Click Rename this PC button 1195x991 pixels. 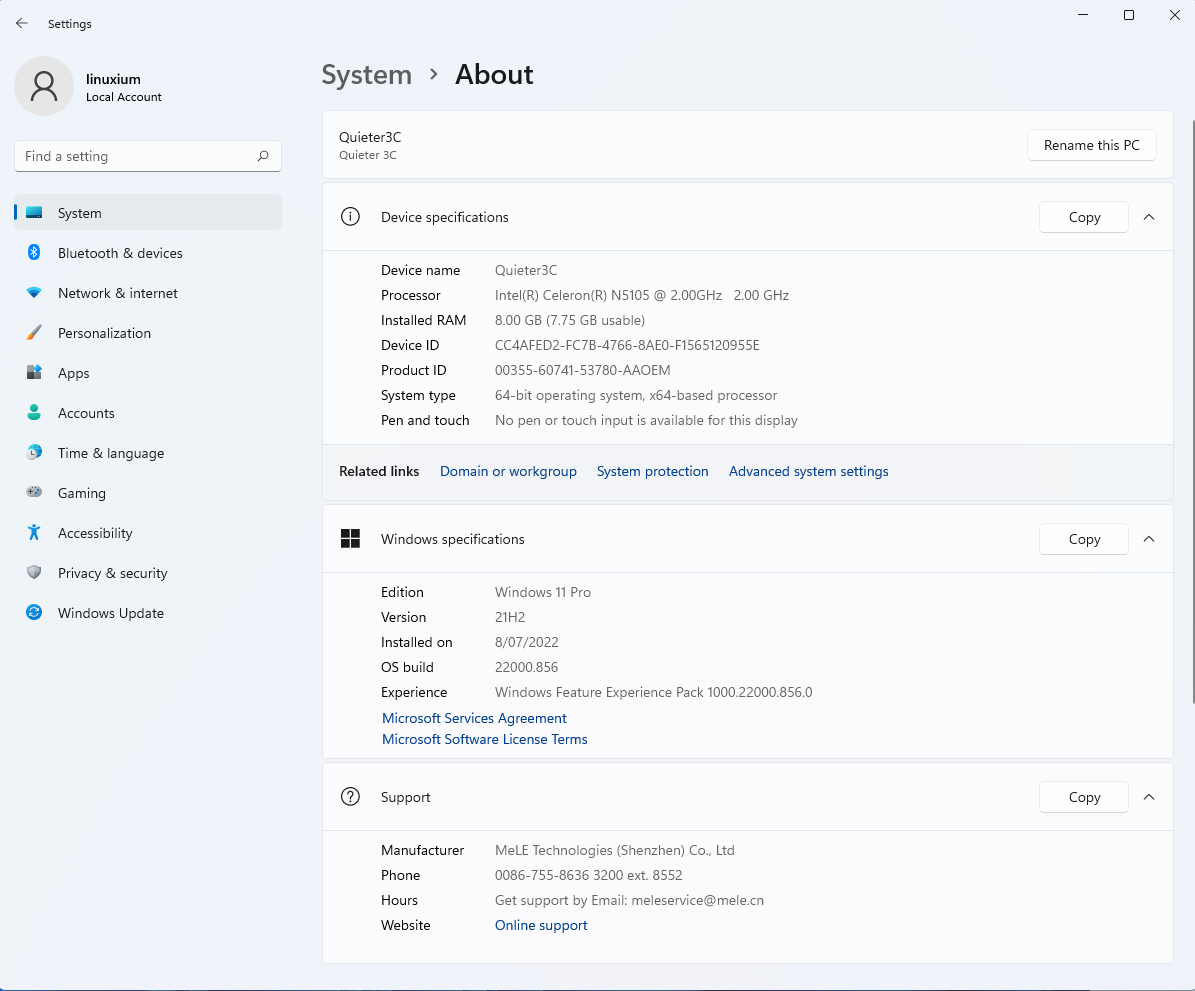coord(1091,145)
